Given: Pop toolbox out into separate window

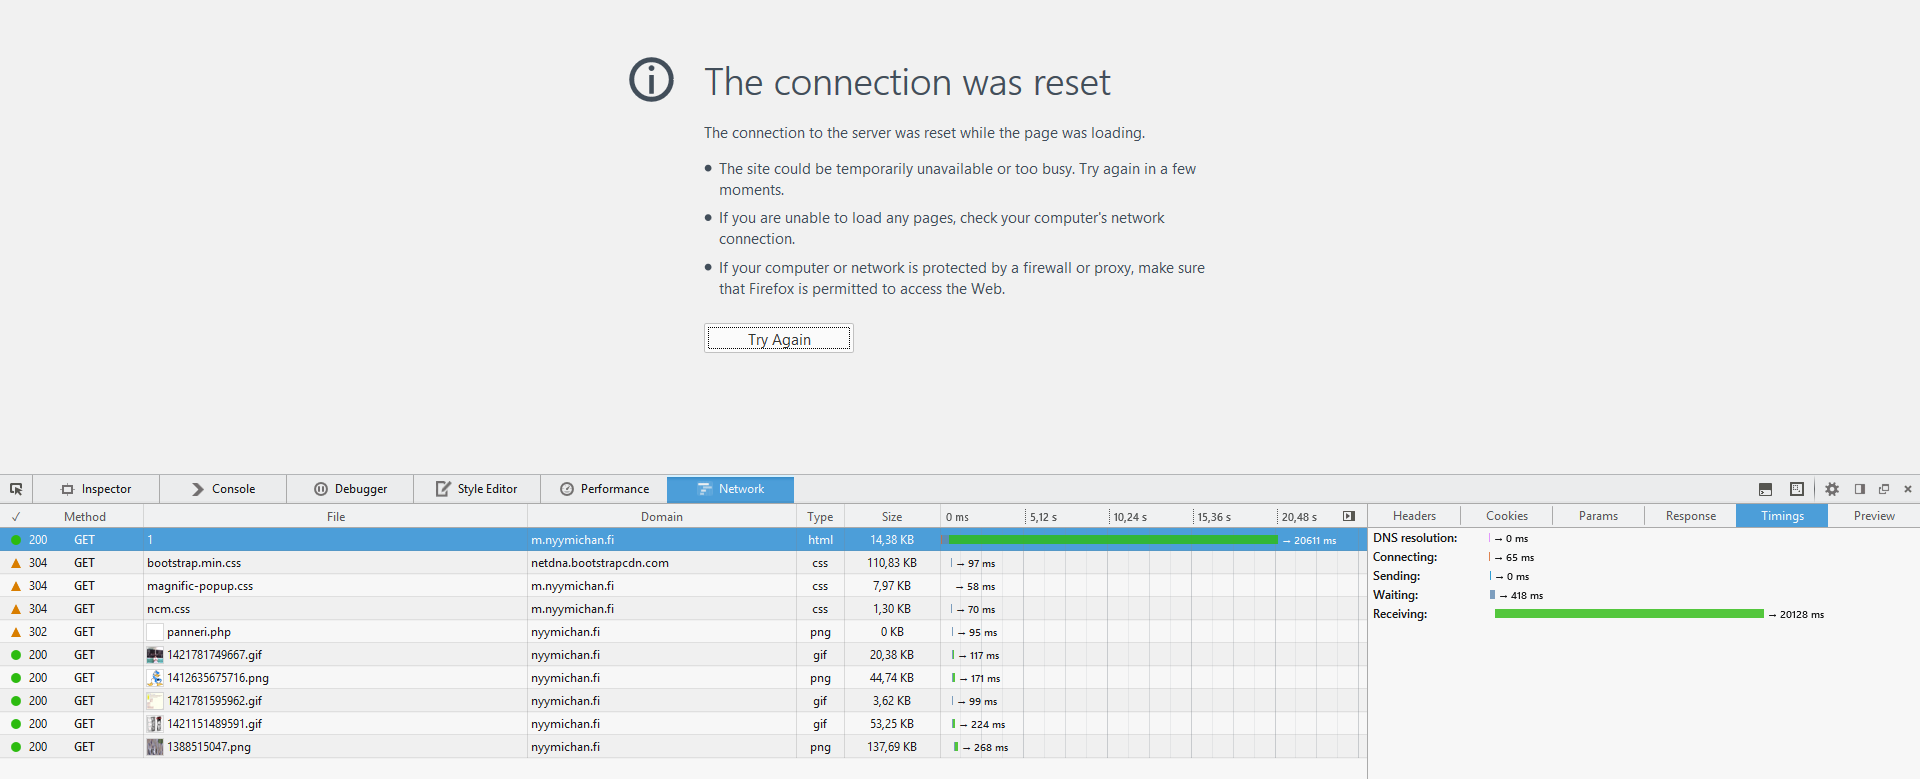Looking at the screenshot, I should coord(1884,489).
